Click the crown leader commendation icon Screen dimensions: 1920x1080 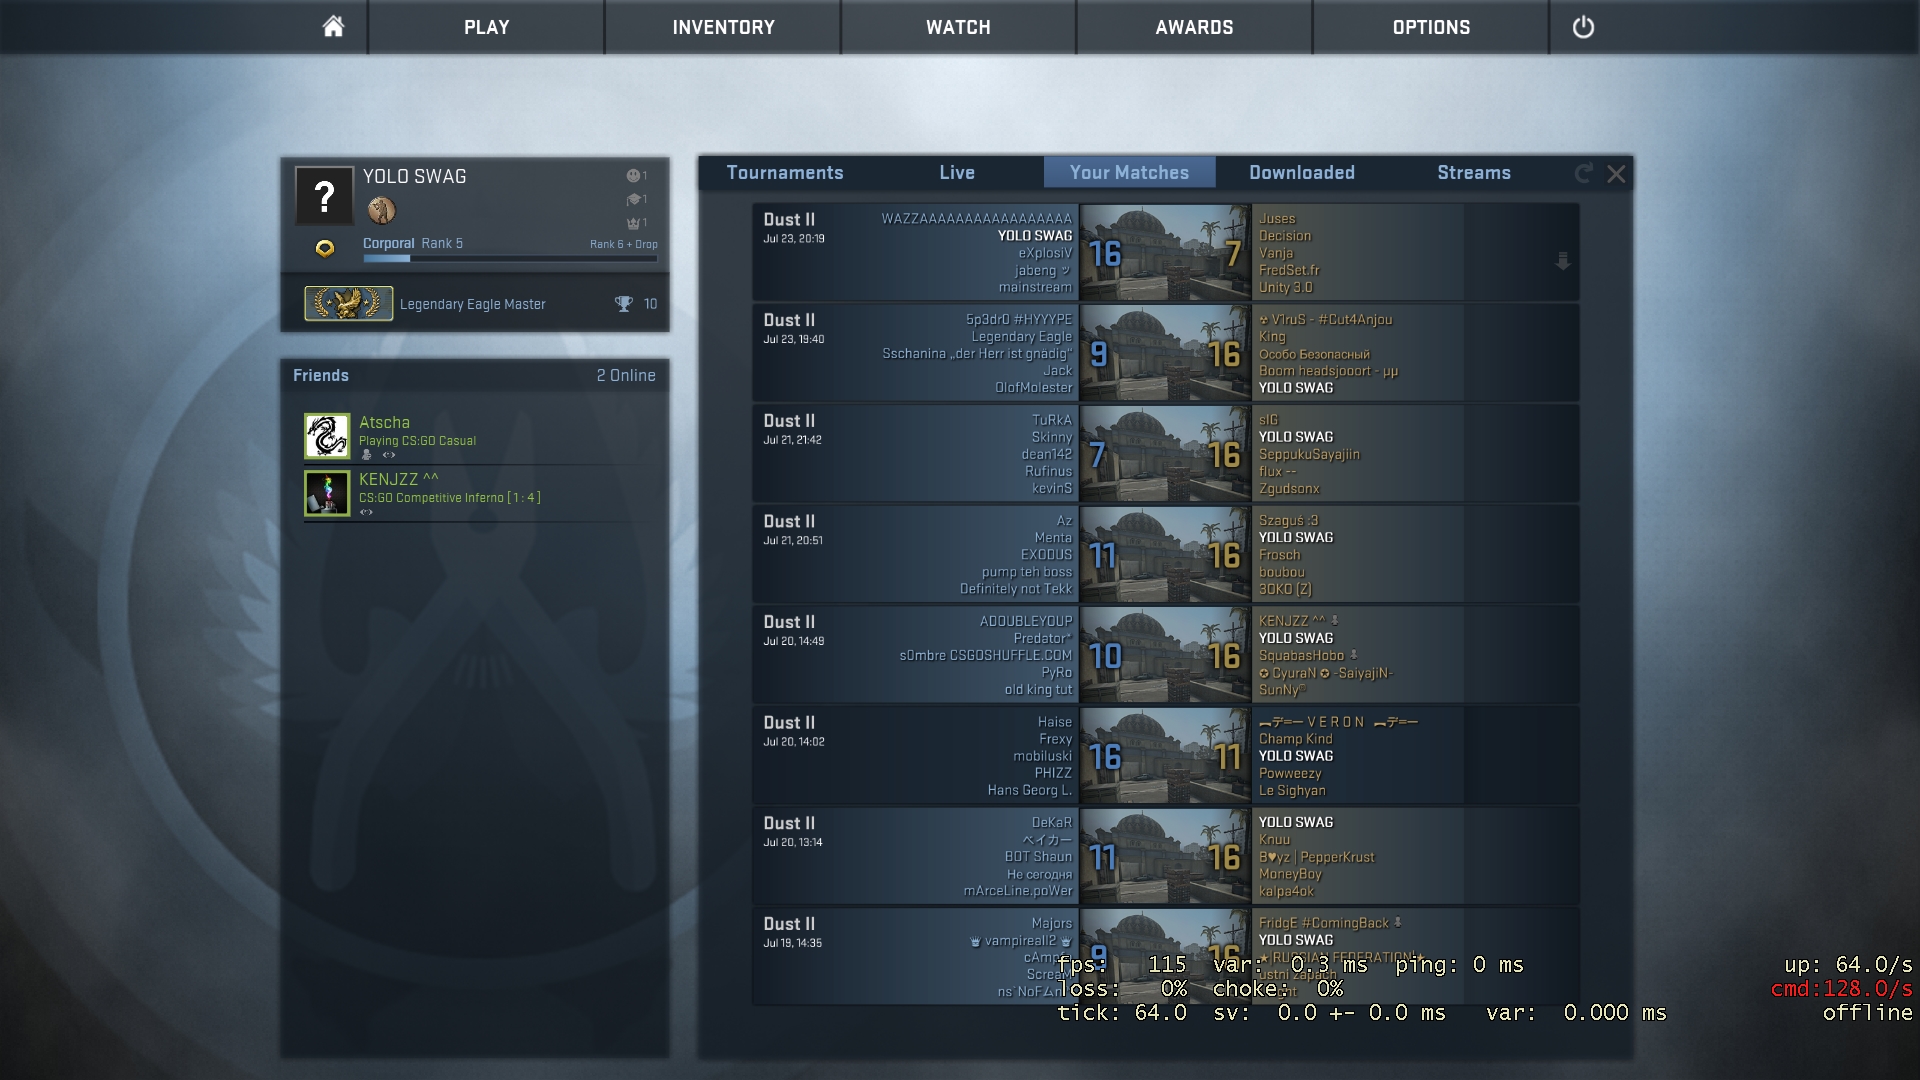pos(633,223)
